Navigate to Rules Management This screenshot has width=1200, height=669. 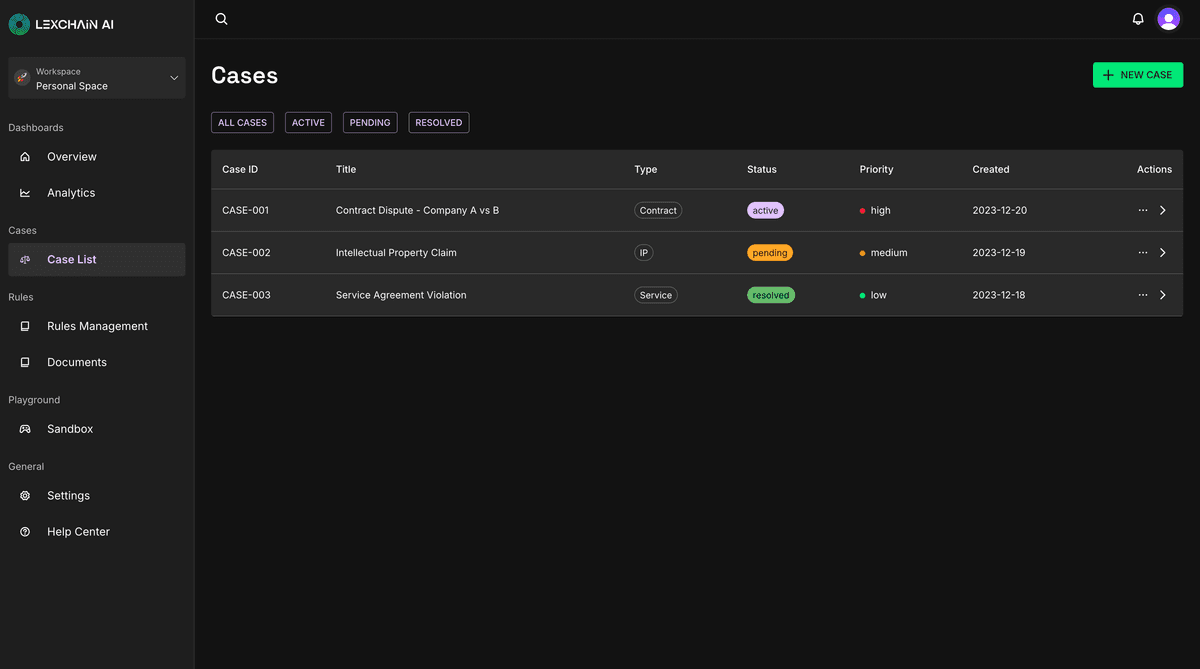(97, 326)
